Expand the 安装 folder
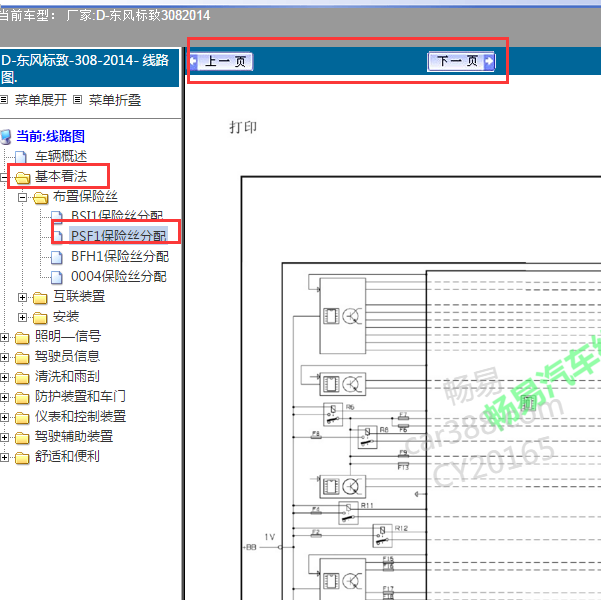 [23, 317]
